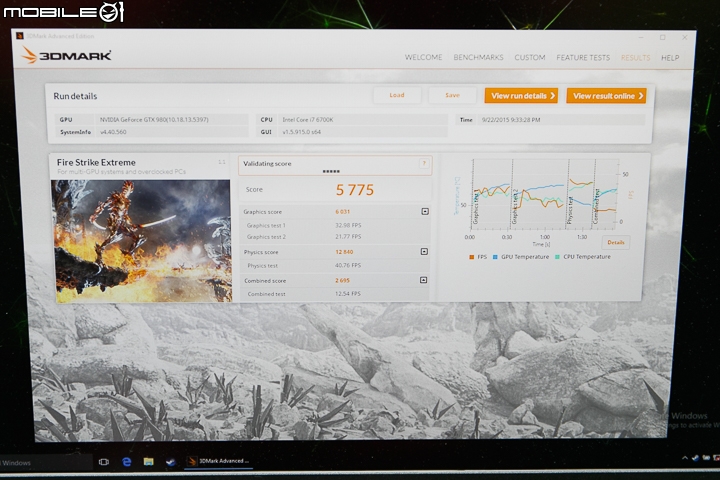
Task: Open File Explorer from taskbar
Action: point(148,462)
